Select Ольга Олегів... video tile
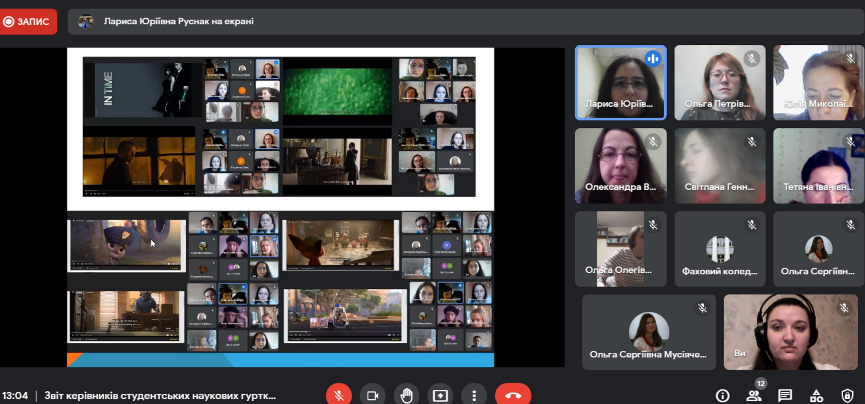The image size is (865, 404). click(621, 249)
